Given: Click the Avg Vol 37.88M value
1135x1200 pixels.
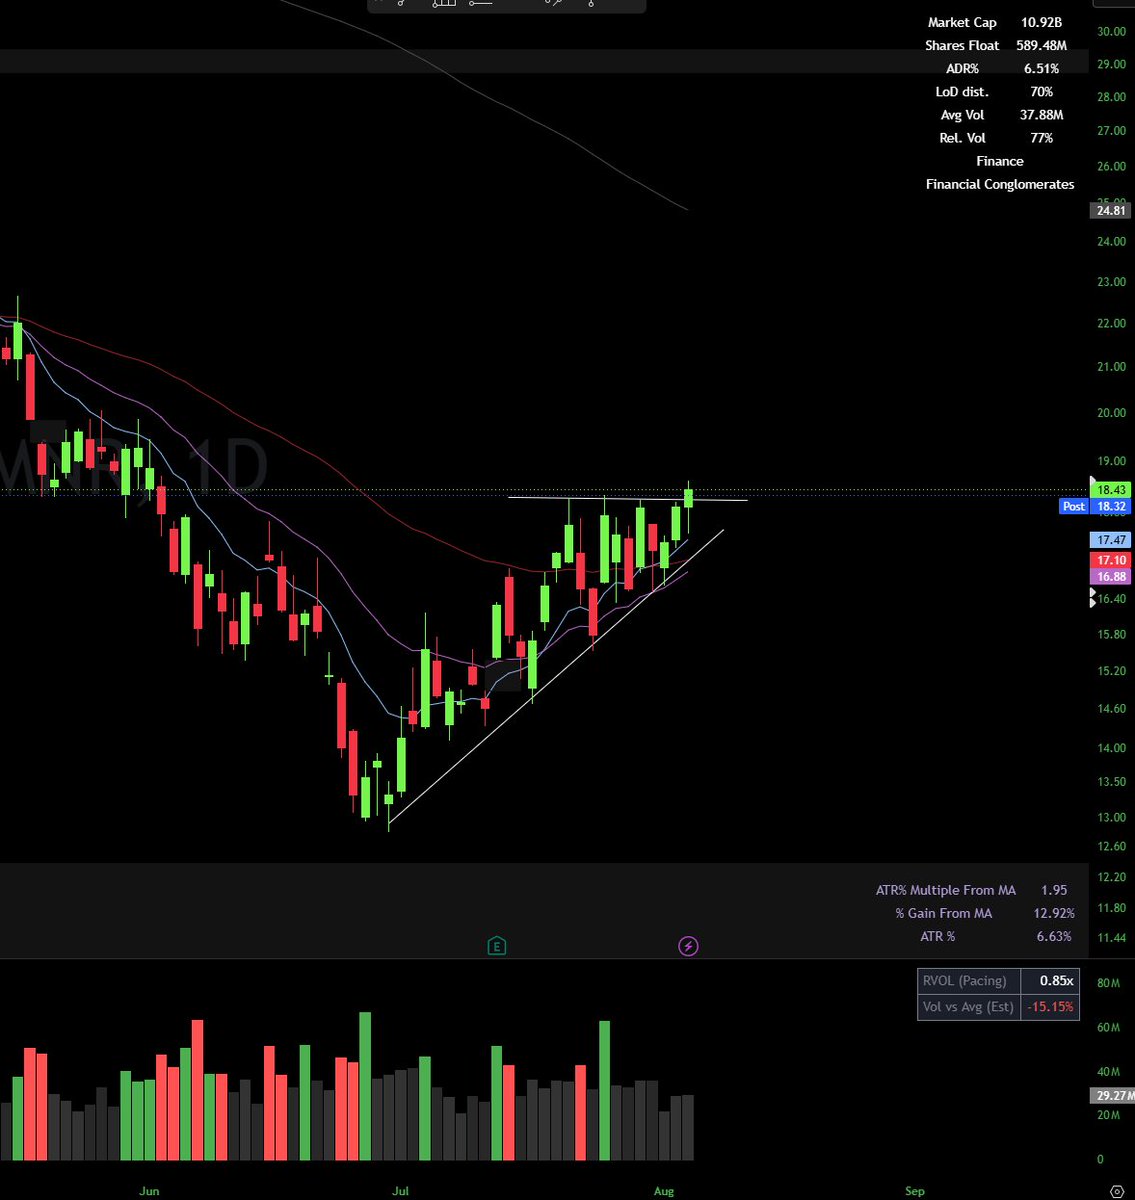Looking at the screenshot, I should tap(1041, 114).
